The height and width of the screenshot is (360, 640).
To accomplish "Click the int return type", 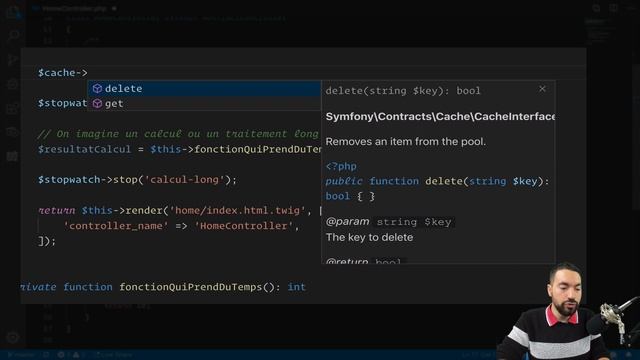I will pos(296,287).
